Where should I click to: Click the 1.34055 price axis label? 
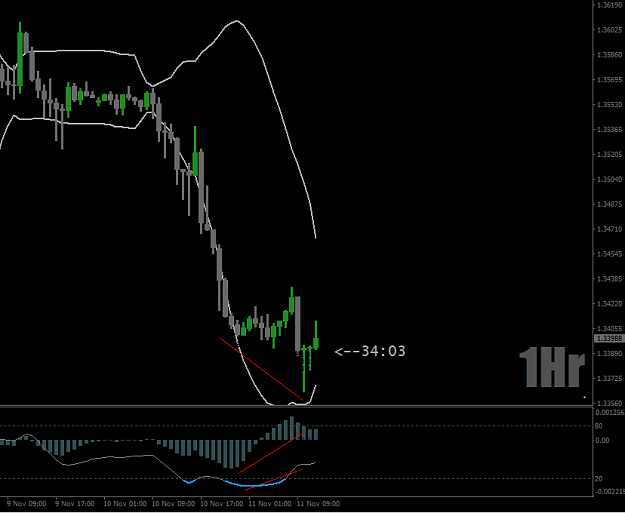(610, 328)
